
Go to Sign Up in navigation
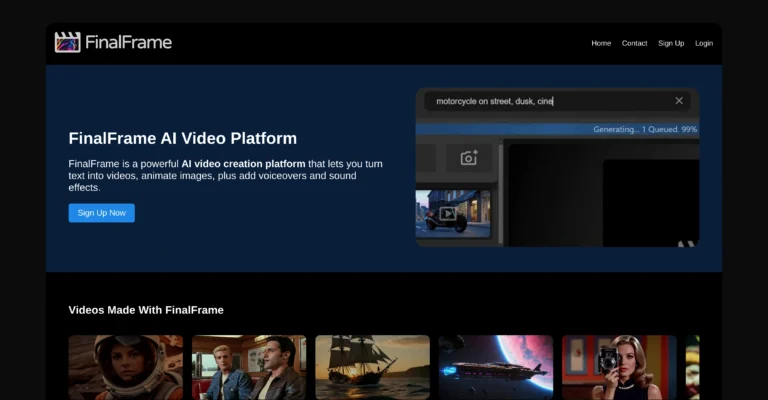[671, 43]
